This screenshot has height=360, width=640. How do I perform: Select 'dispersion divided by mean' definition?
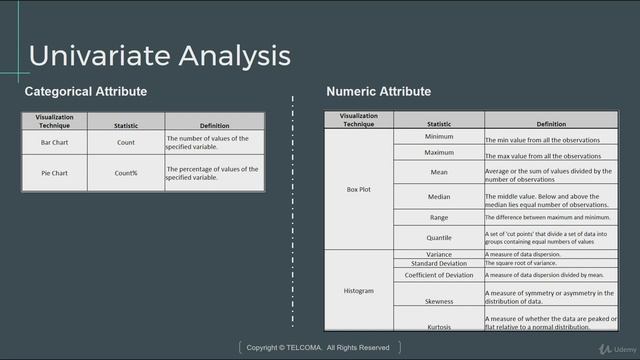pos(551,275)
